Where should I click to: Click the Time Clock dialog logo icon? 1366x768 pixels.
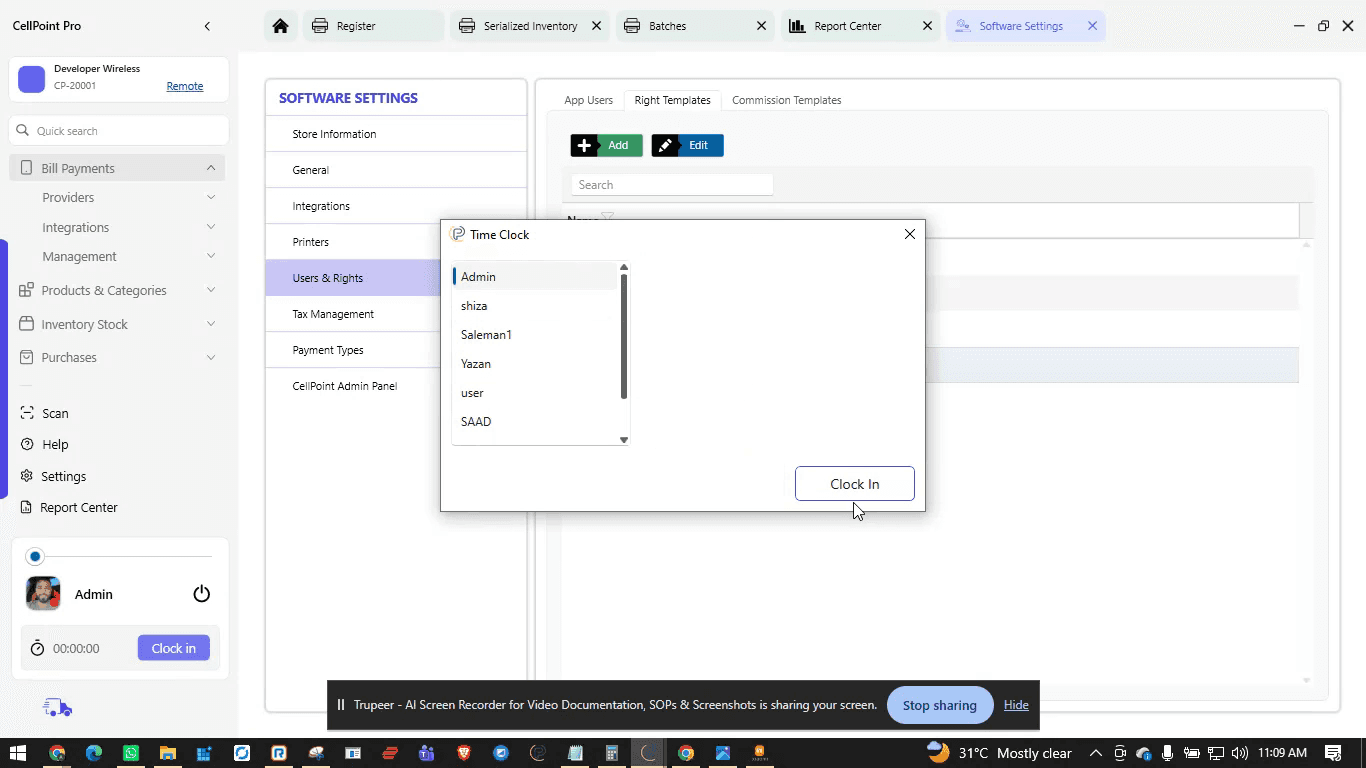click(458, 234)
